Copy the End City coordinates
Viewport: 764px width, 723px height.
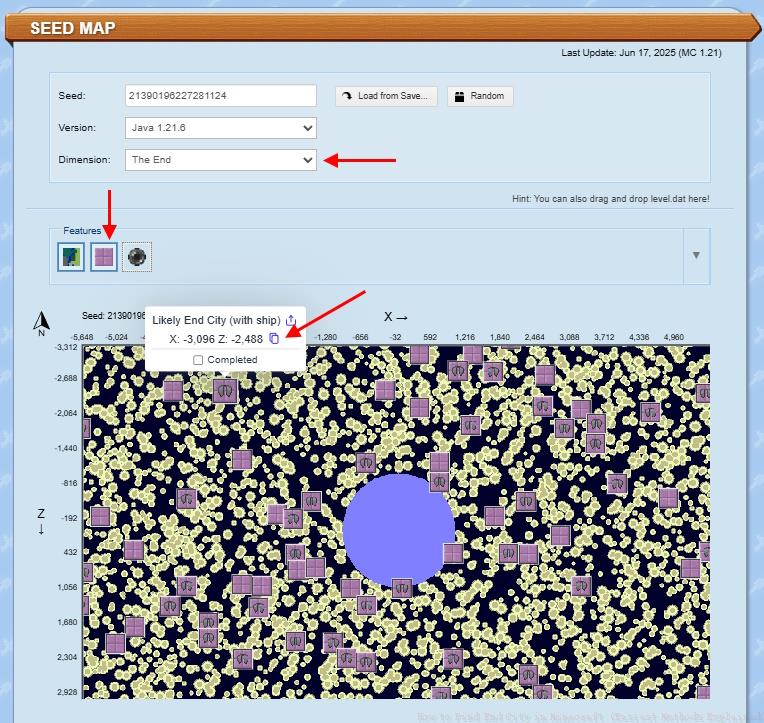(275, 339)
